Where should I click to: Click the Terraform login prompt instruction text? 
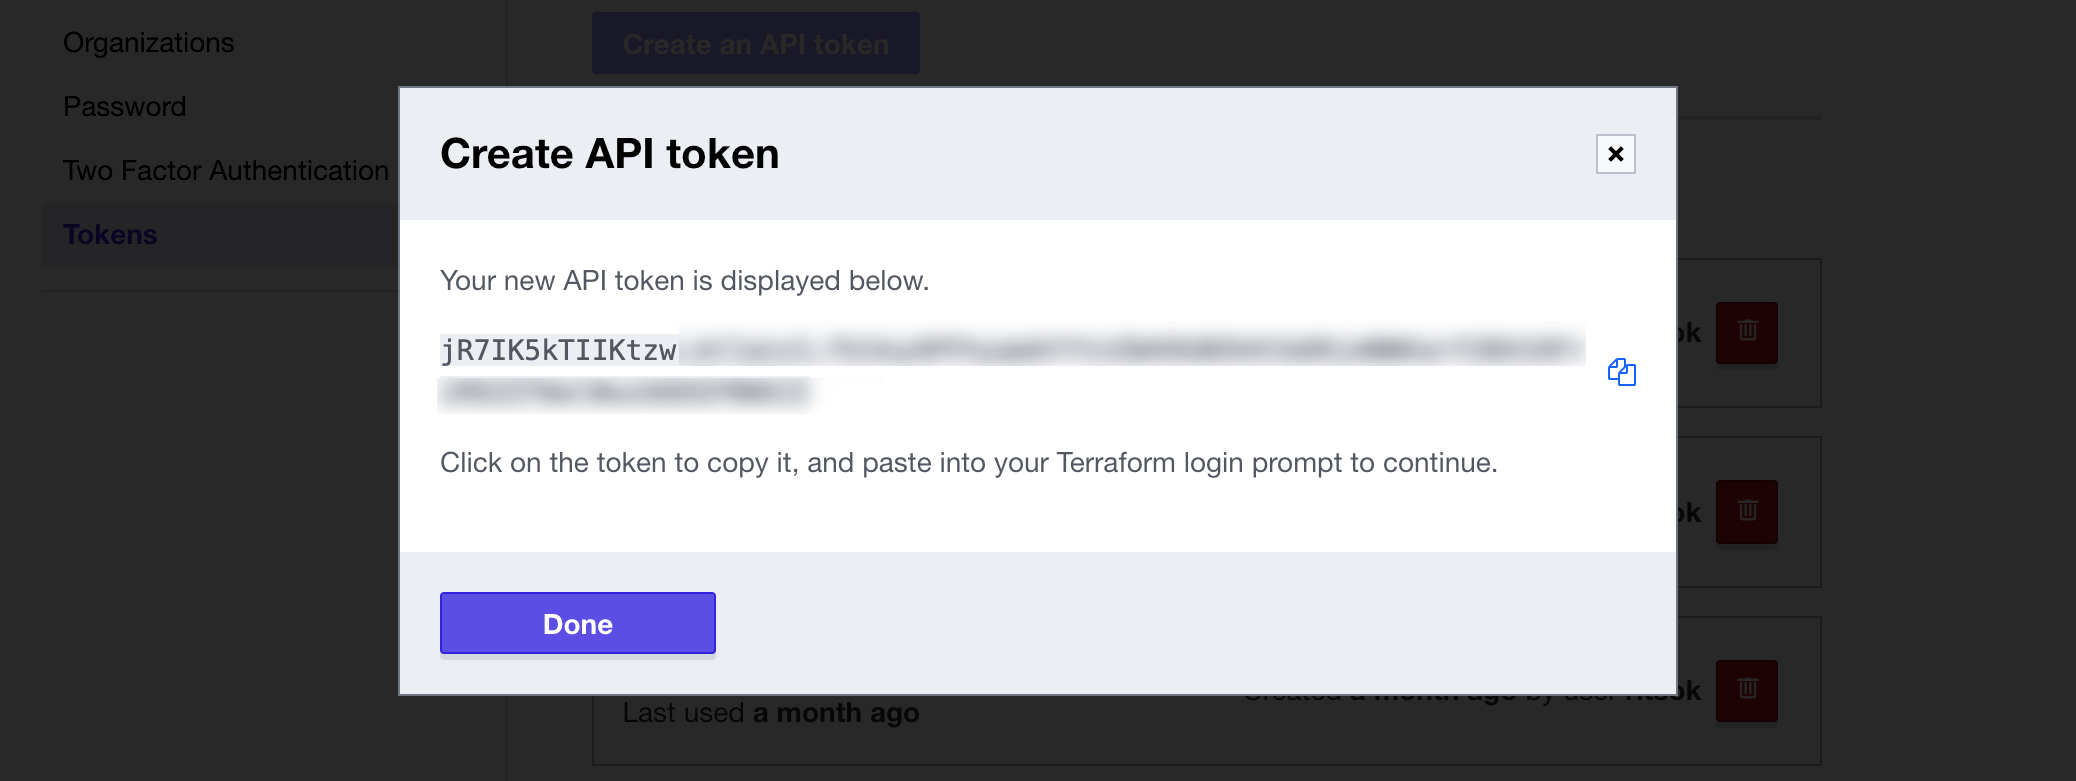click(968, 463)
